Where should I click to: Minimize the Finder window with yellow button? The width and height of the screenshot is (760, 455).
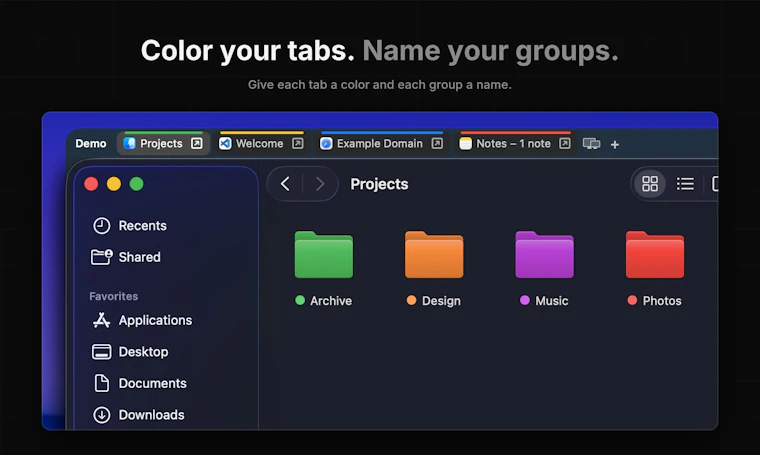coord(114,184)
